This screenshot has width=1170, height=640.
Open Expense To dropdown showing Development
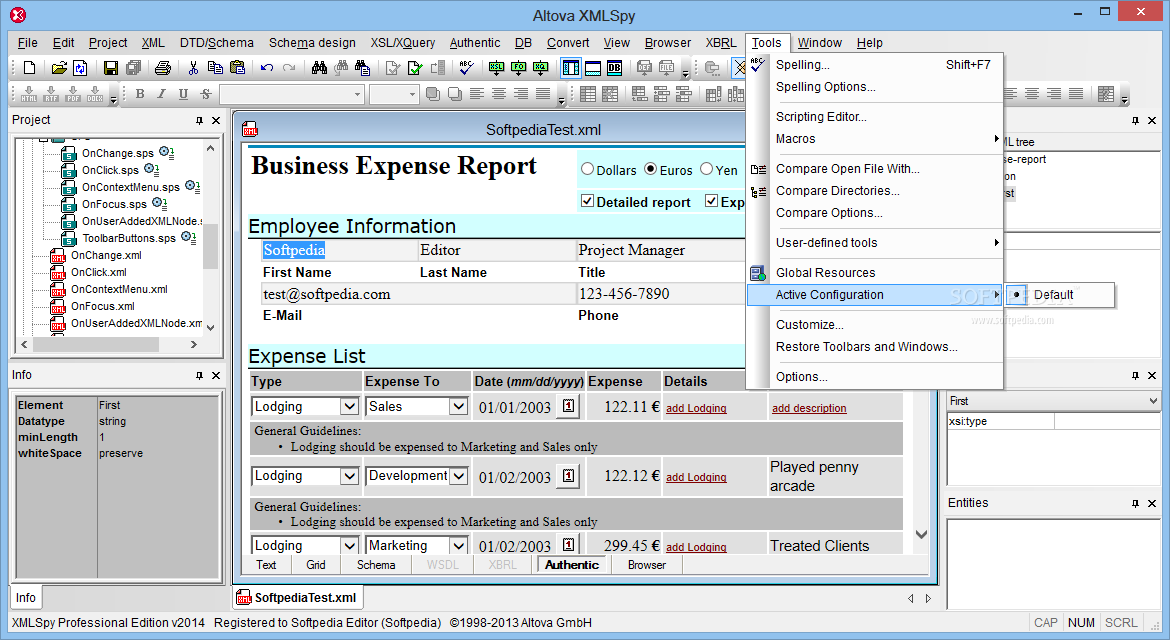tap(458, 476)
